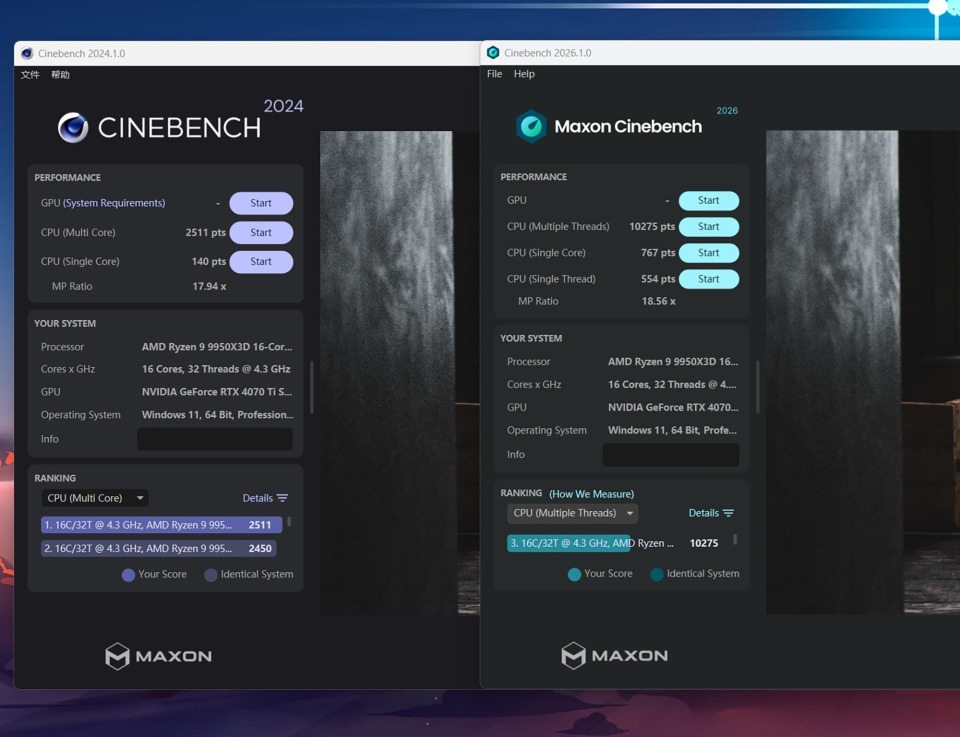
Task: Open Help menu in Cinebench 2026
Action: click(x=524, y=73)
